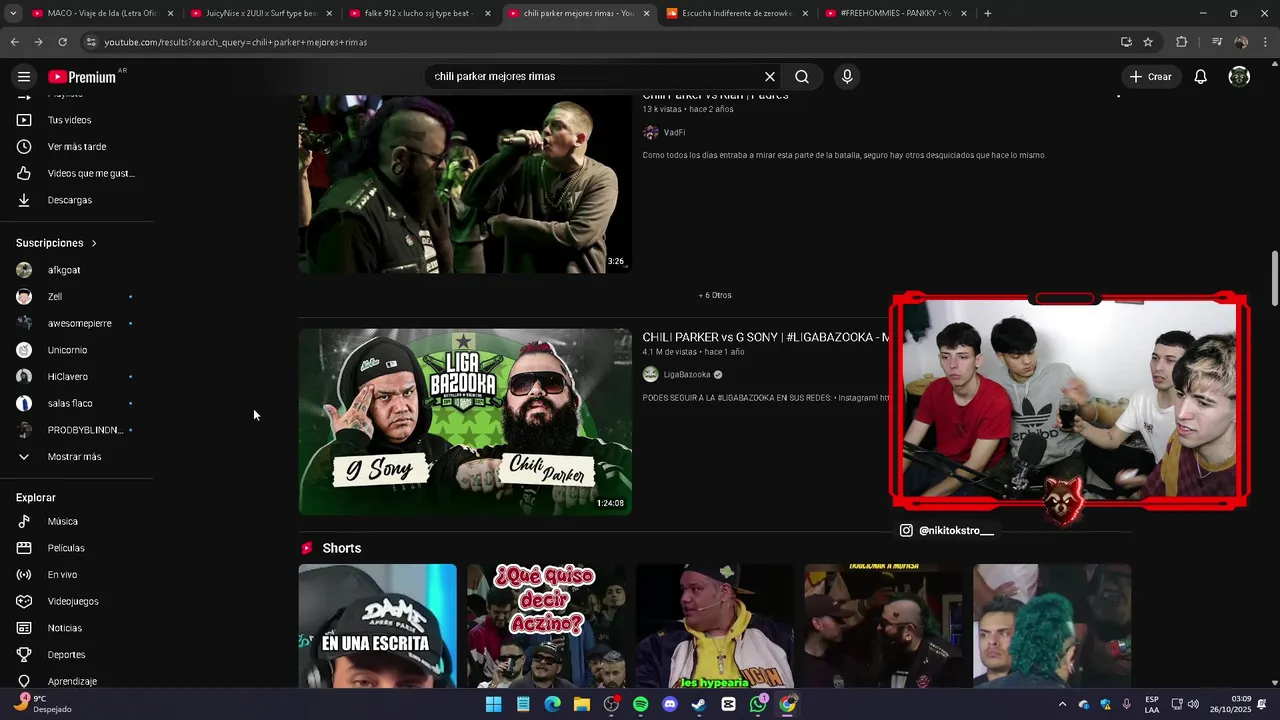
Task: Open Steam from the taskbar
Action: click(699, 704)
